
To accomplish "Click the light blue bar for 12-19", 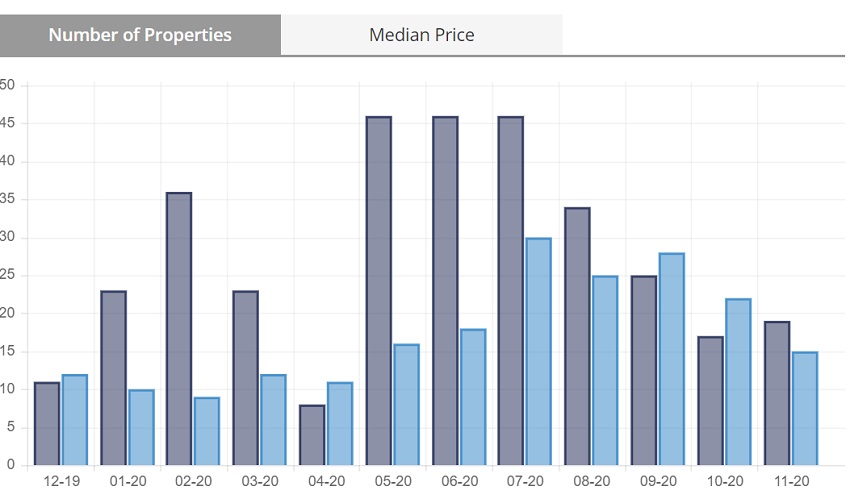I will point(75,420).
